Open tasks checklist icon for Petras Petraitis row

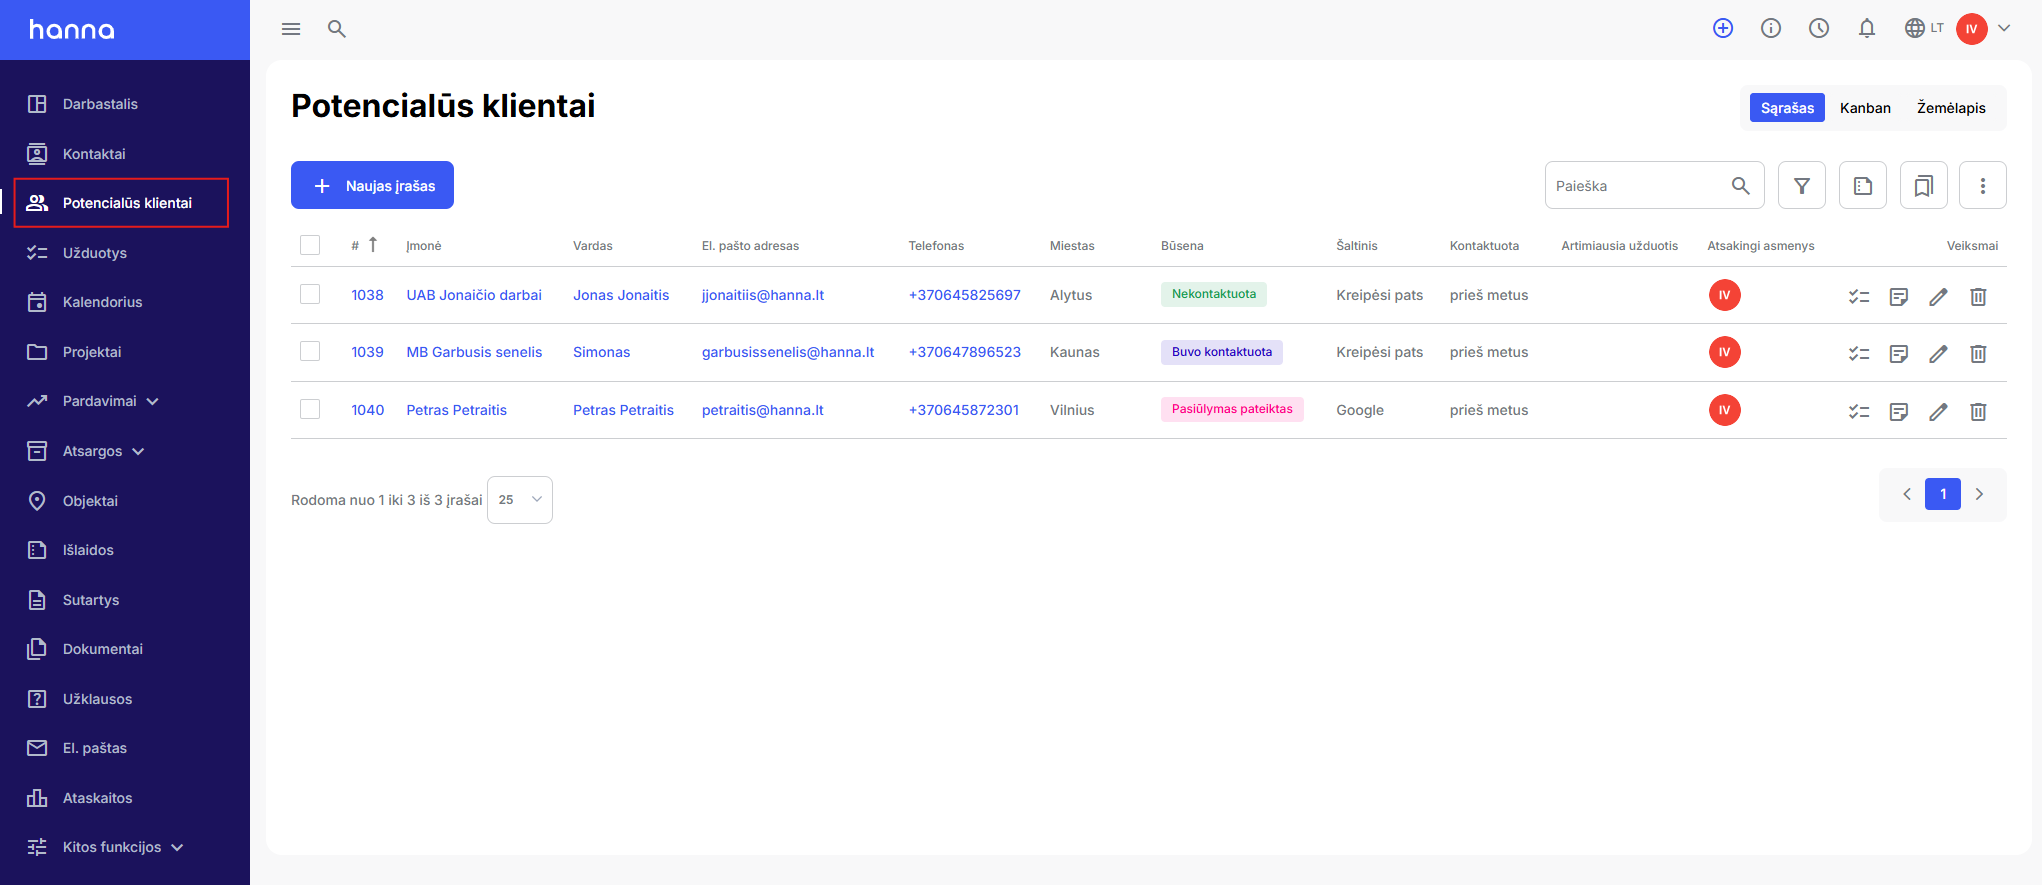[x=1859, y=412]
